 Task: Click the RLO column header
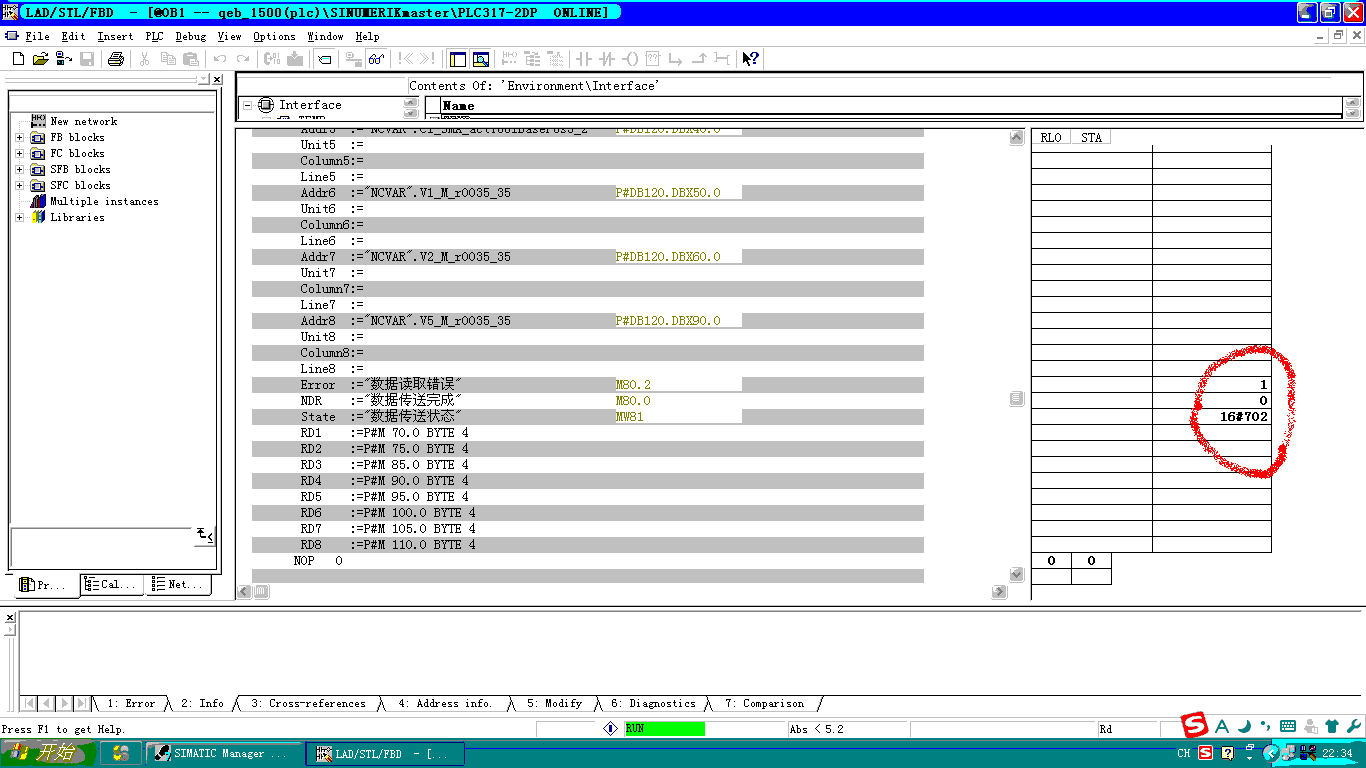point(1051,138)
